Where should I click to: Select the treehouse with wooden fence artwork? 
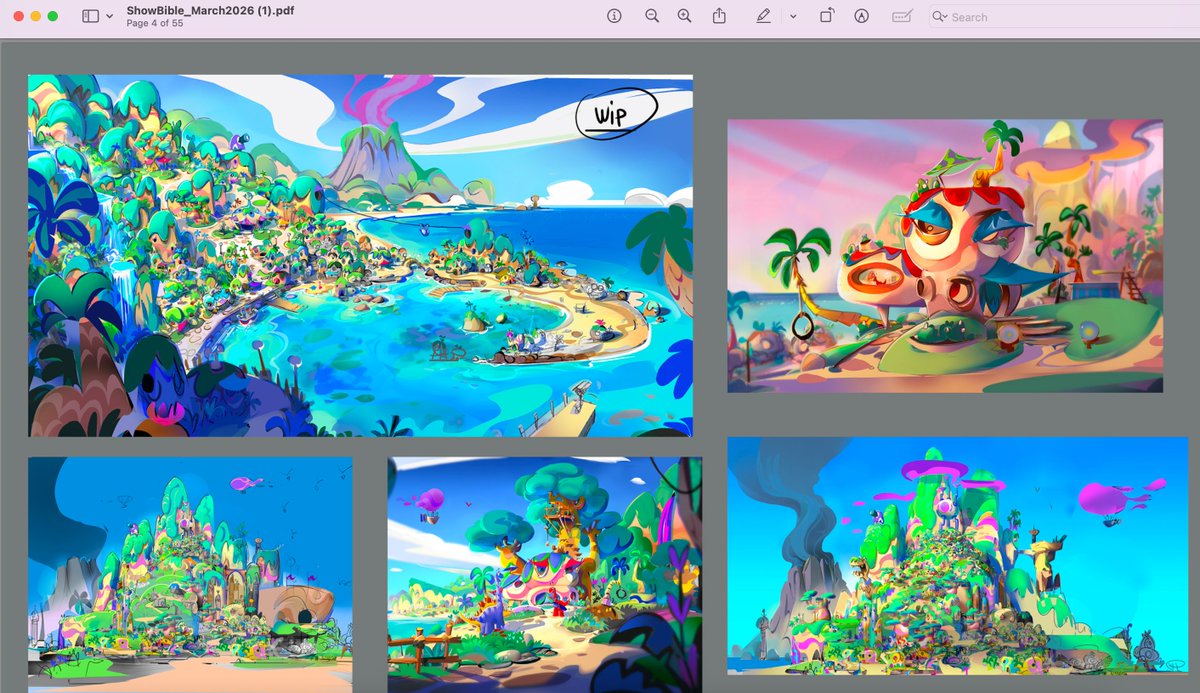(x=545, y=575)
